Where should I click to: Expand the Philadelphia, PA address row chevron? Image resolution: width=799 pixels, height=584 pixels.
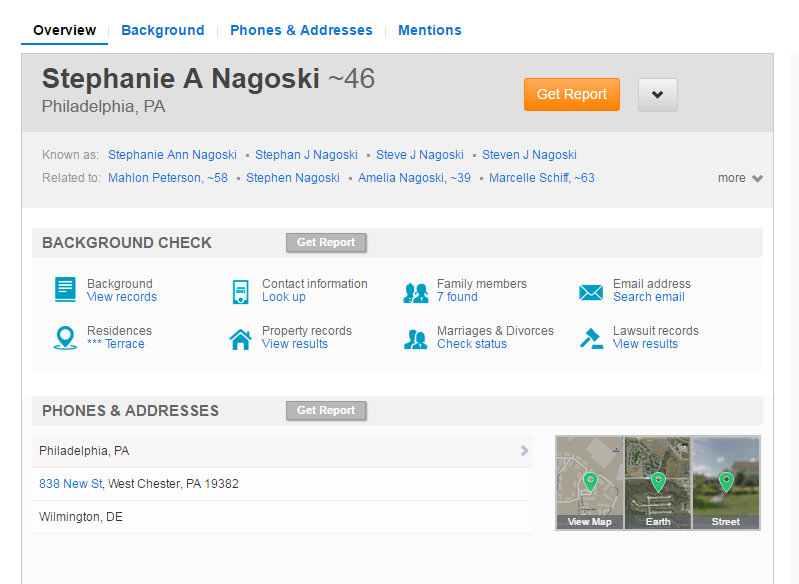pos(524,450)
